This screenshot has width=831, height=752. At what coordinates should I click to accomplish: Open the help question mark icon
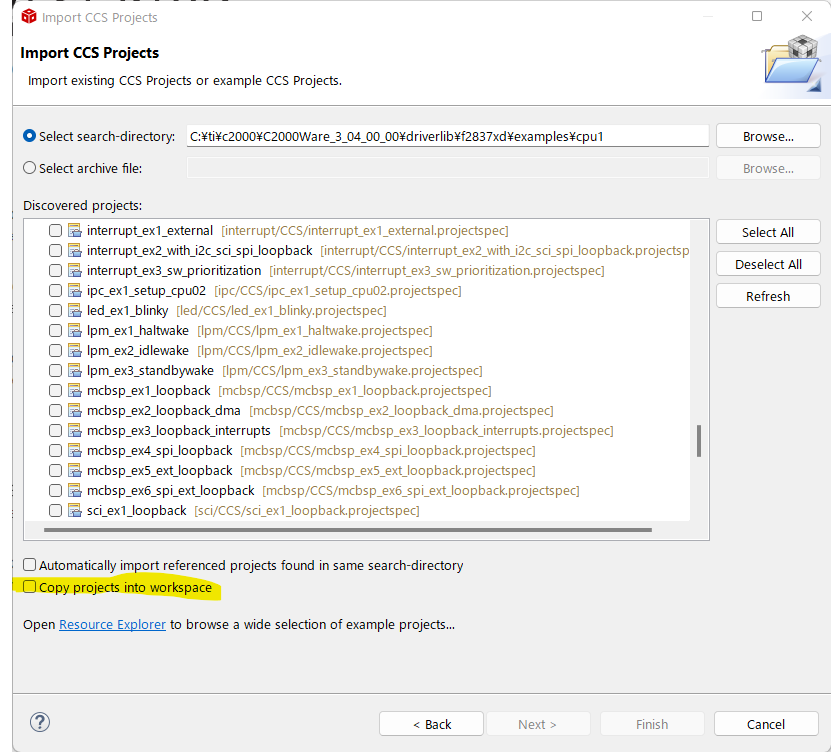click(x=40, y=722)
